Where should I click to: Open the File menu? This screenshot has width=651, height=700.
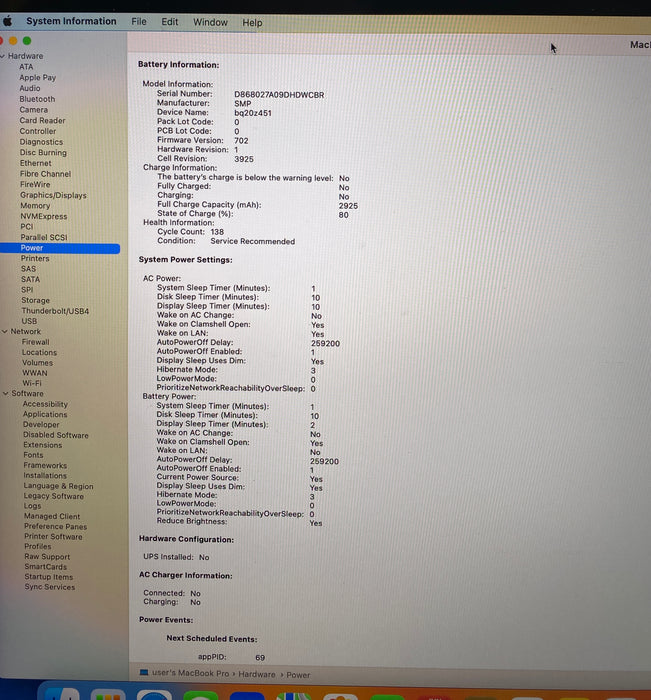(139, 21)
